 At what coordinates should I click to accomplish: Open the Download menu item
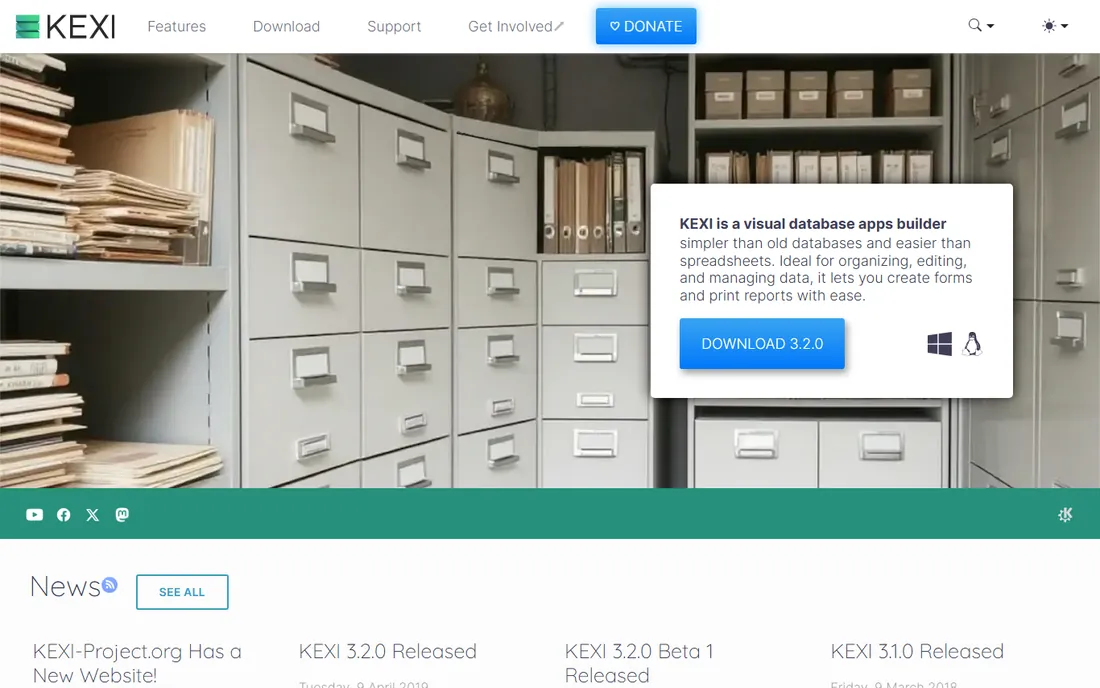(286, 27)
